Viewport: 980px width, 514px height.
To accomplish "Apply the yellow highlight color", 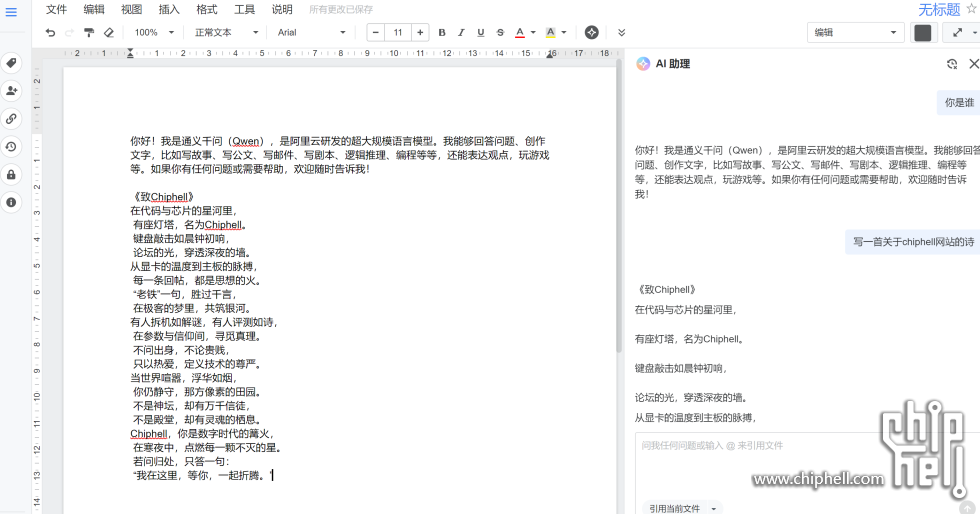I will point(550,33).
